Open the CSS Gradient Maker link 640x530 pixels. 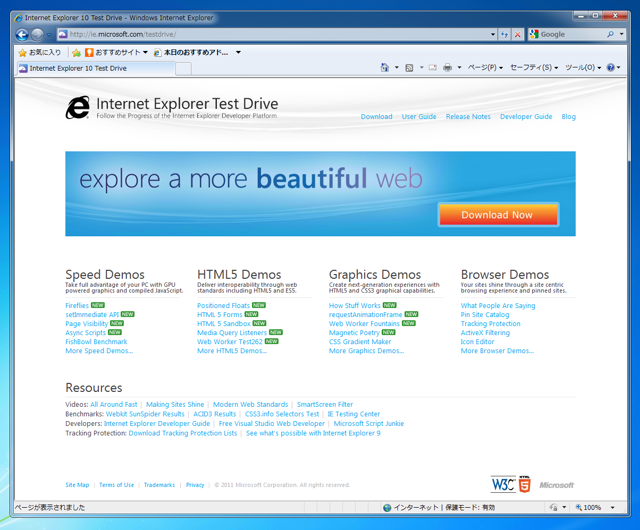[x=360, y=342]
